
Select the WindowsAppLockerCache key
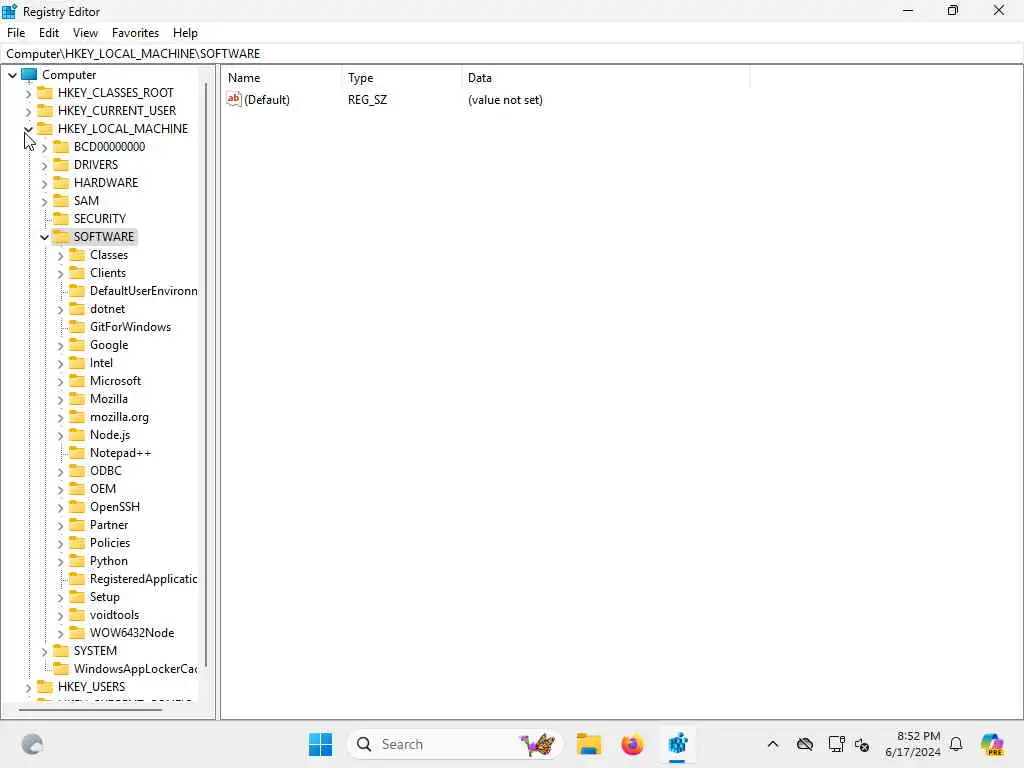click(x=135, y=669)
